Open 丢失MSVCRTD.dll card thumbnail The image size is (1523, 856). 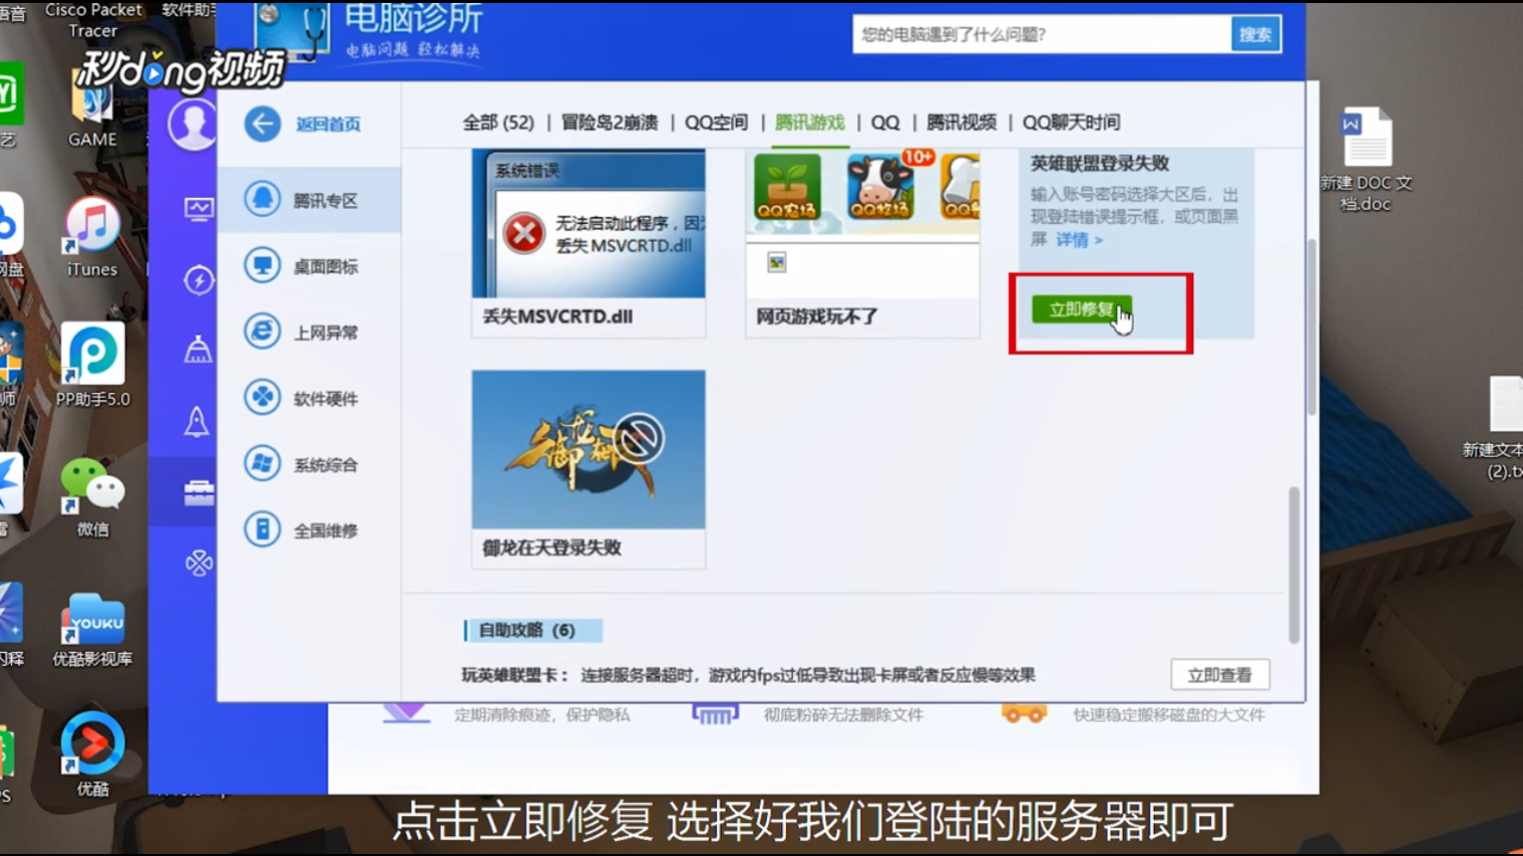588,223
